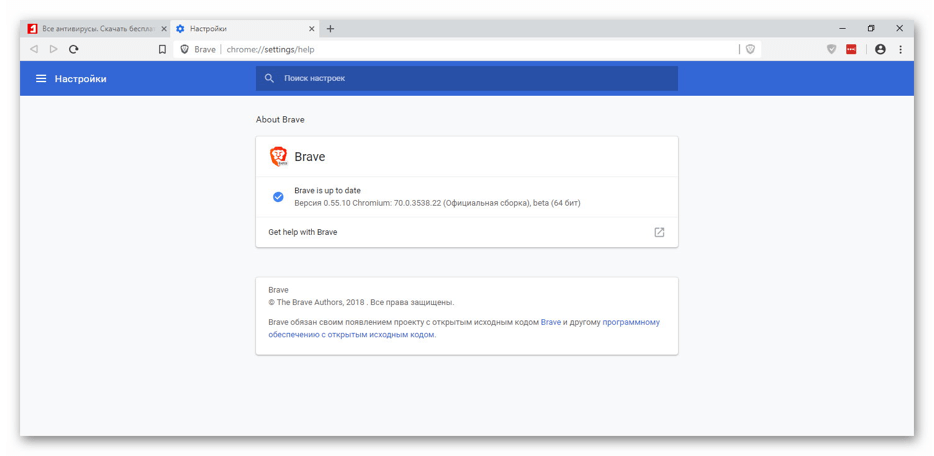
Task: Bookmark this page with bookmark icon
Action: pos(162,49)
